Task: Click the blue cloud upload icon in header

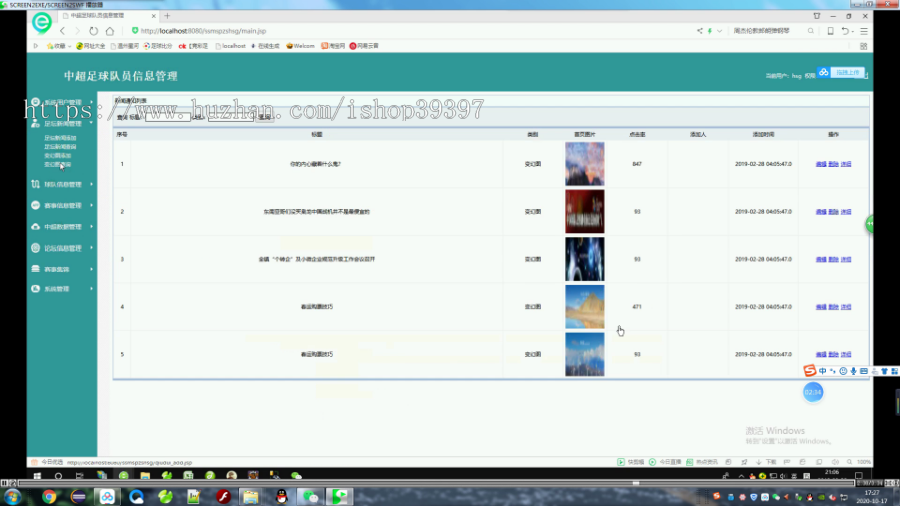Action: [824, 72]
